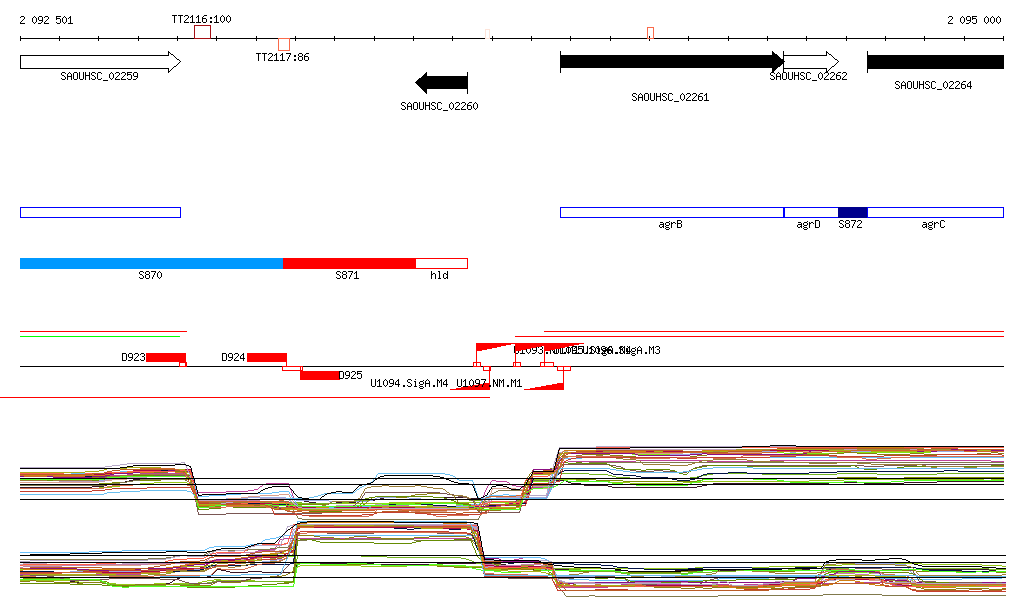Click the red D924 feature block
Image resolution: width=1024 pixels, height=611 pixels.
click(267, 357)
